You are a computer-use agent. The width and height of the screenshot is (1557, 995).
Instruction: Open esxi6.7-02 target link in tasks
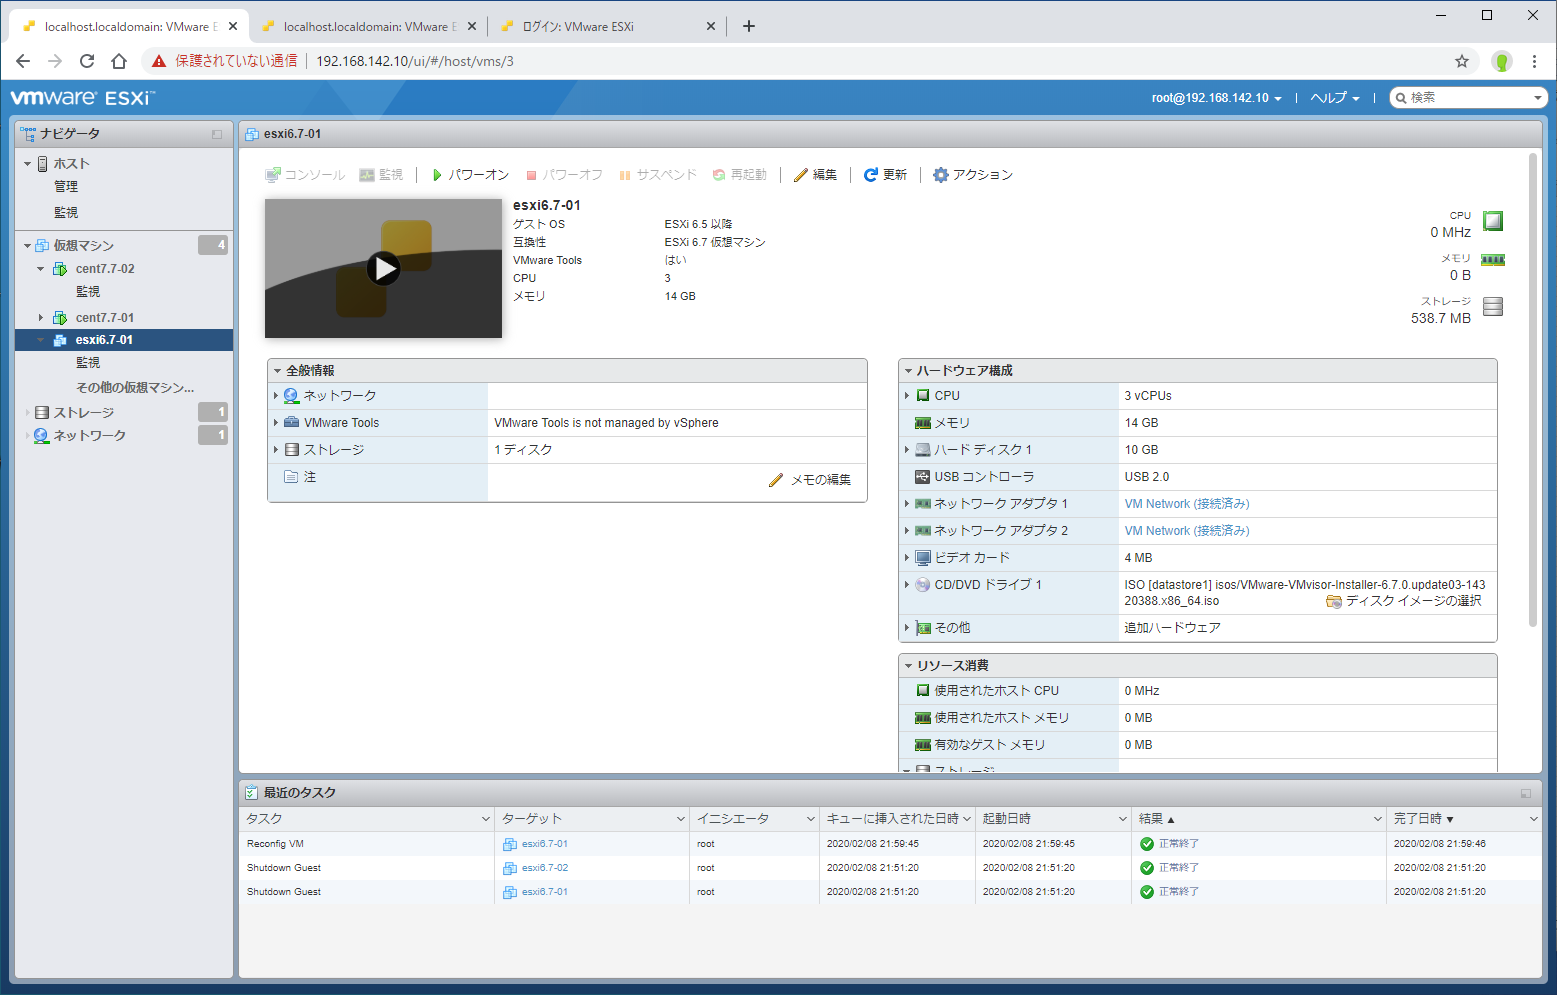click(545, 868)
